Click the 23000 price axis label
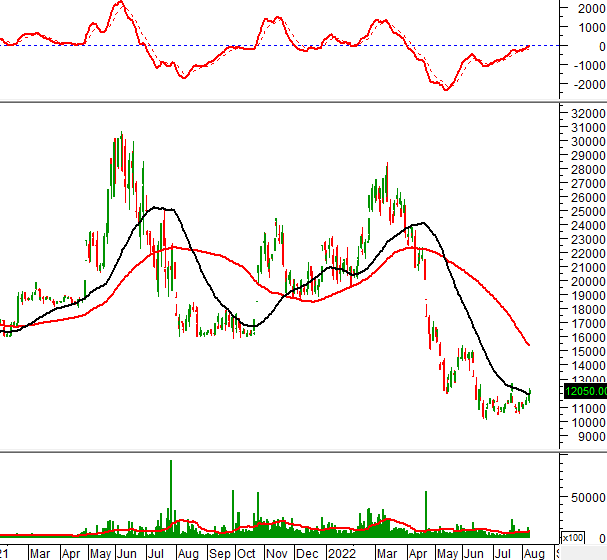Image resolution: width=607 pixels, height=560 pixels. click(x=588, y=239)
